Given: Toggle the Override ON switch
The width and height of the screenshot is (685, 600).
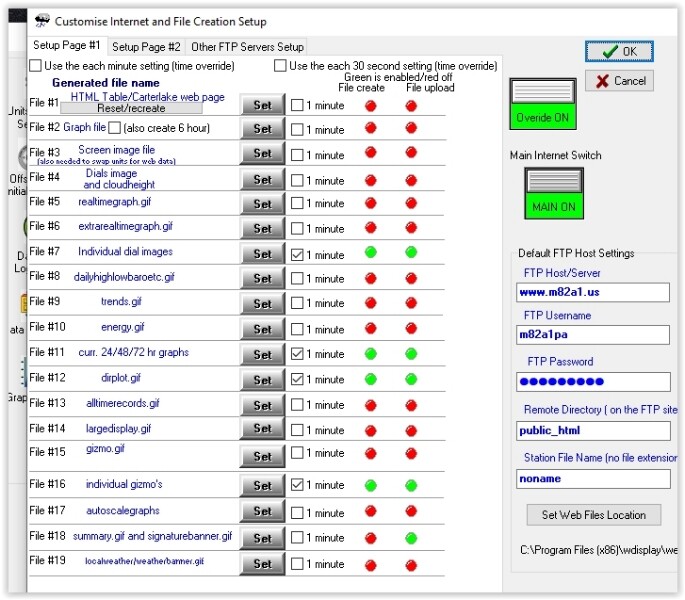Looking at the screenshot, I should click(x=543, y=104).
